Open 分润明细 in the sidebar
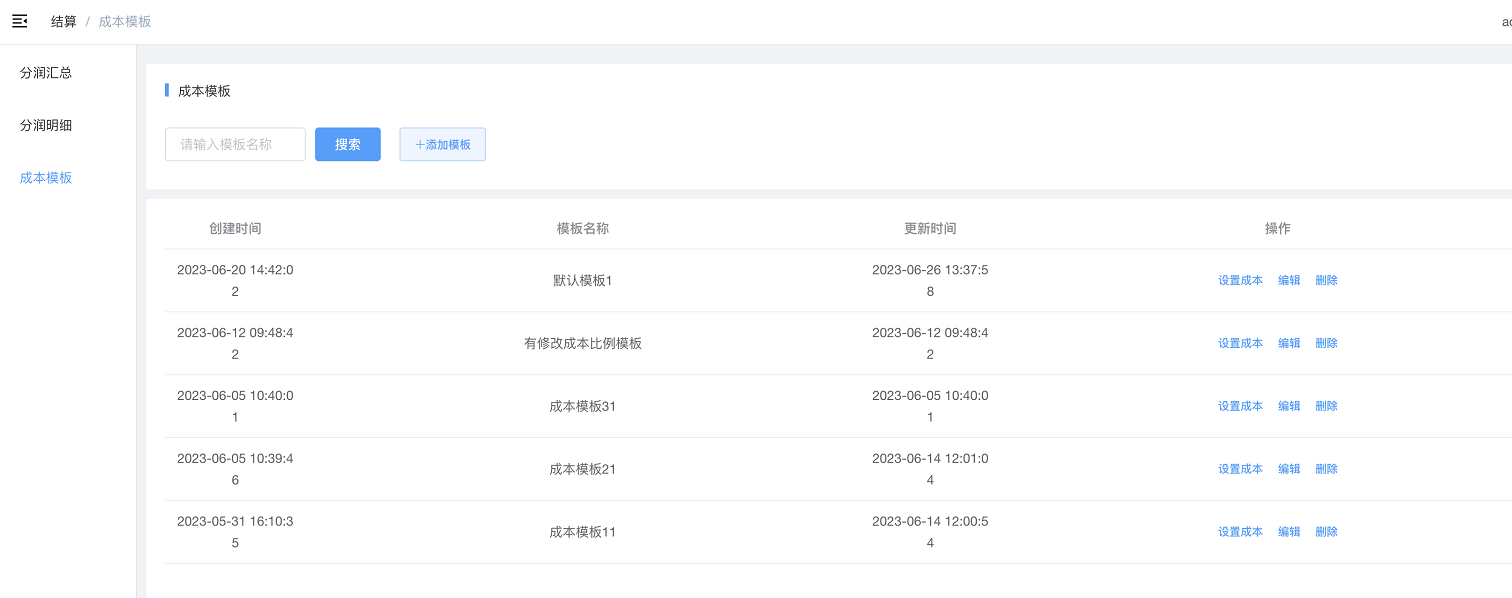The image size is (1512, 598). click(x=46, y=126)
